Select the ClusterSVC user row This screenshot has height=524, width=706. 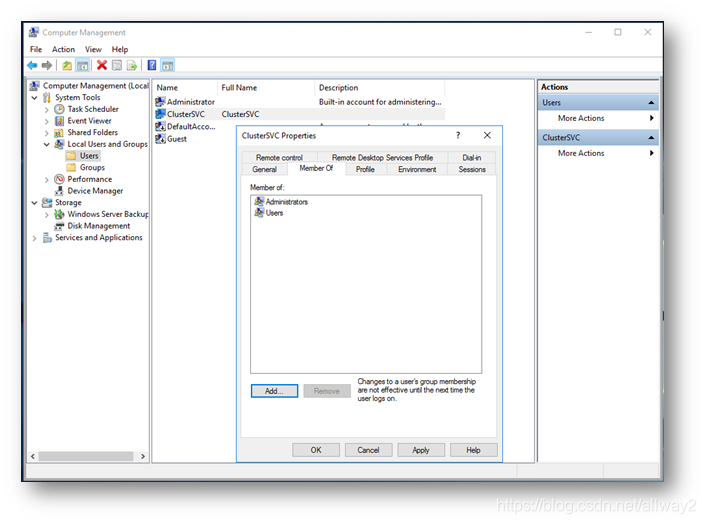[x=299, y=114]
